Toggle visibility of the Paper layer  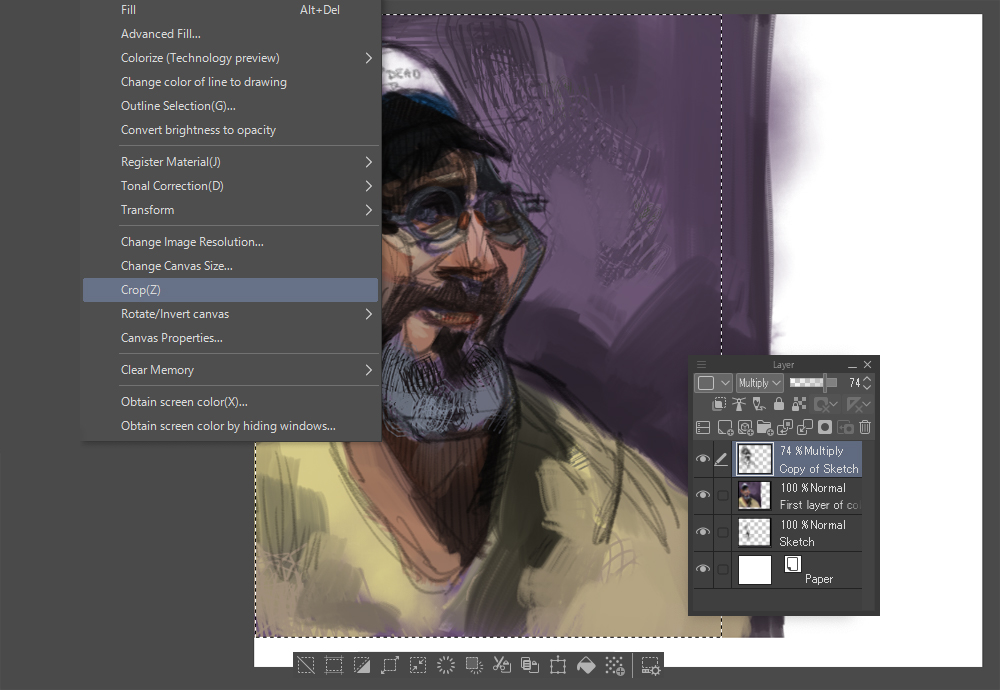(x=703, y=569)
